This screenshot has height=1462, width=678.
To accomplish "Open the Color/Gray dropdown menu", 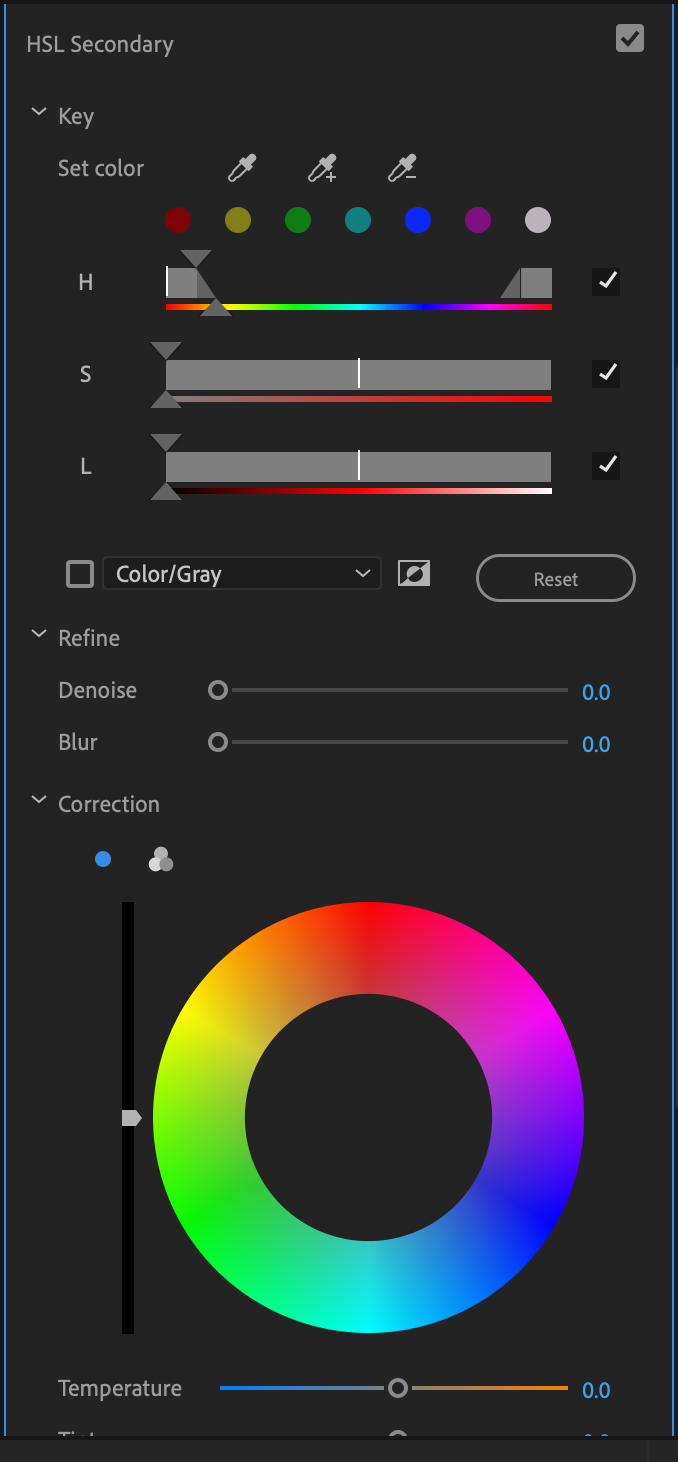I will (242, 573).
